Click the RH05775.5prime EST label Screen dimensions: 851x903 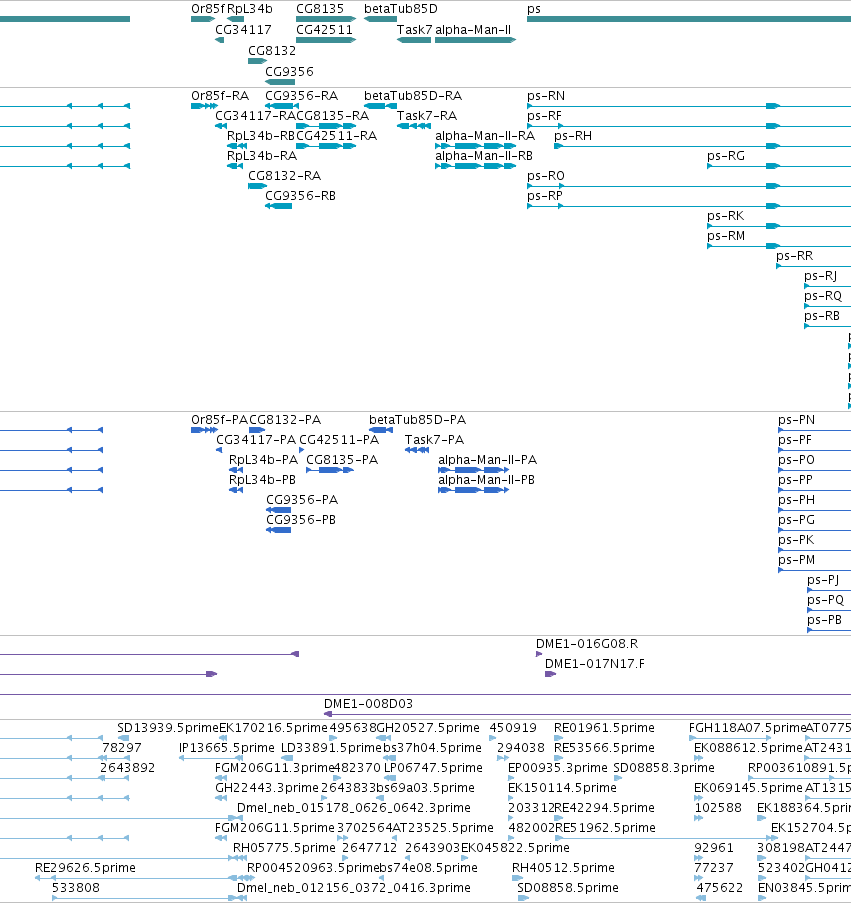pos(284,848)
